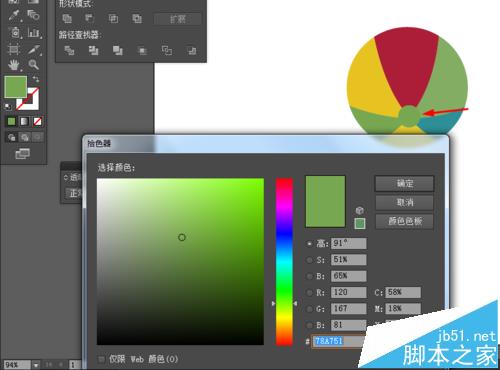Screen dimensions: 500x370
Task: Click the hue field showing 91°
Action: 349,243
